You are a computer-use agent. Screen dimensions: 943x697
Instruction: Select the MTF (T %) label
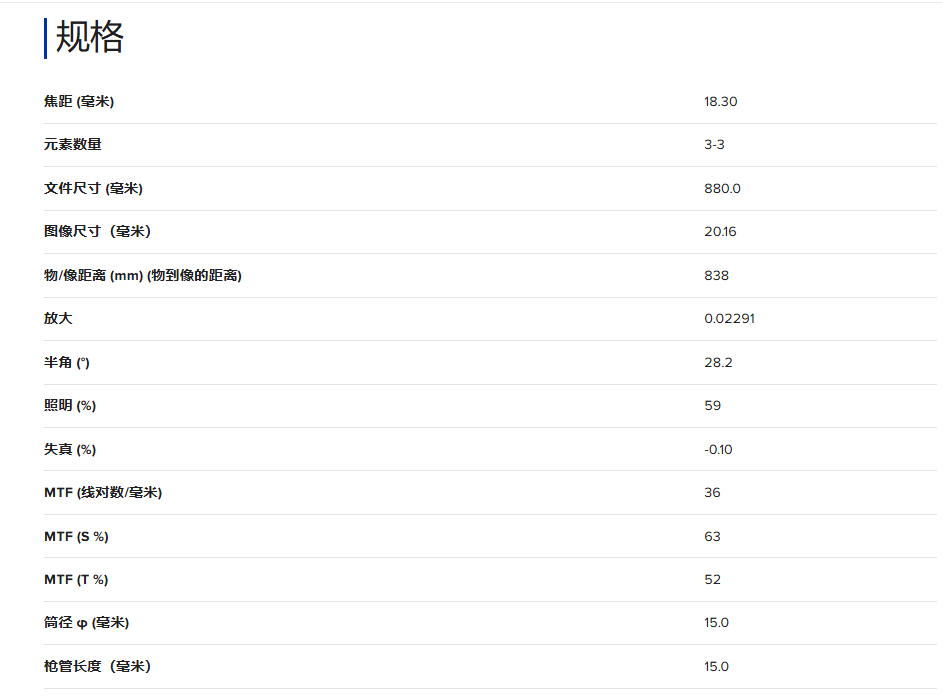(76, 580)
